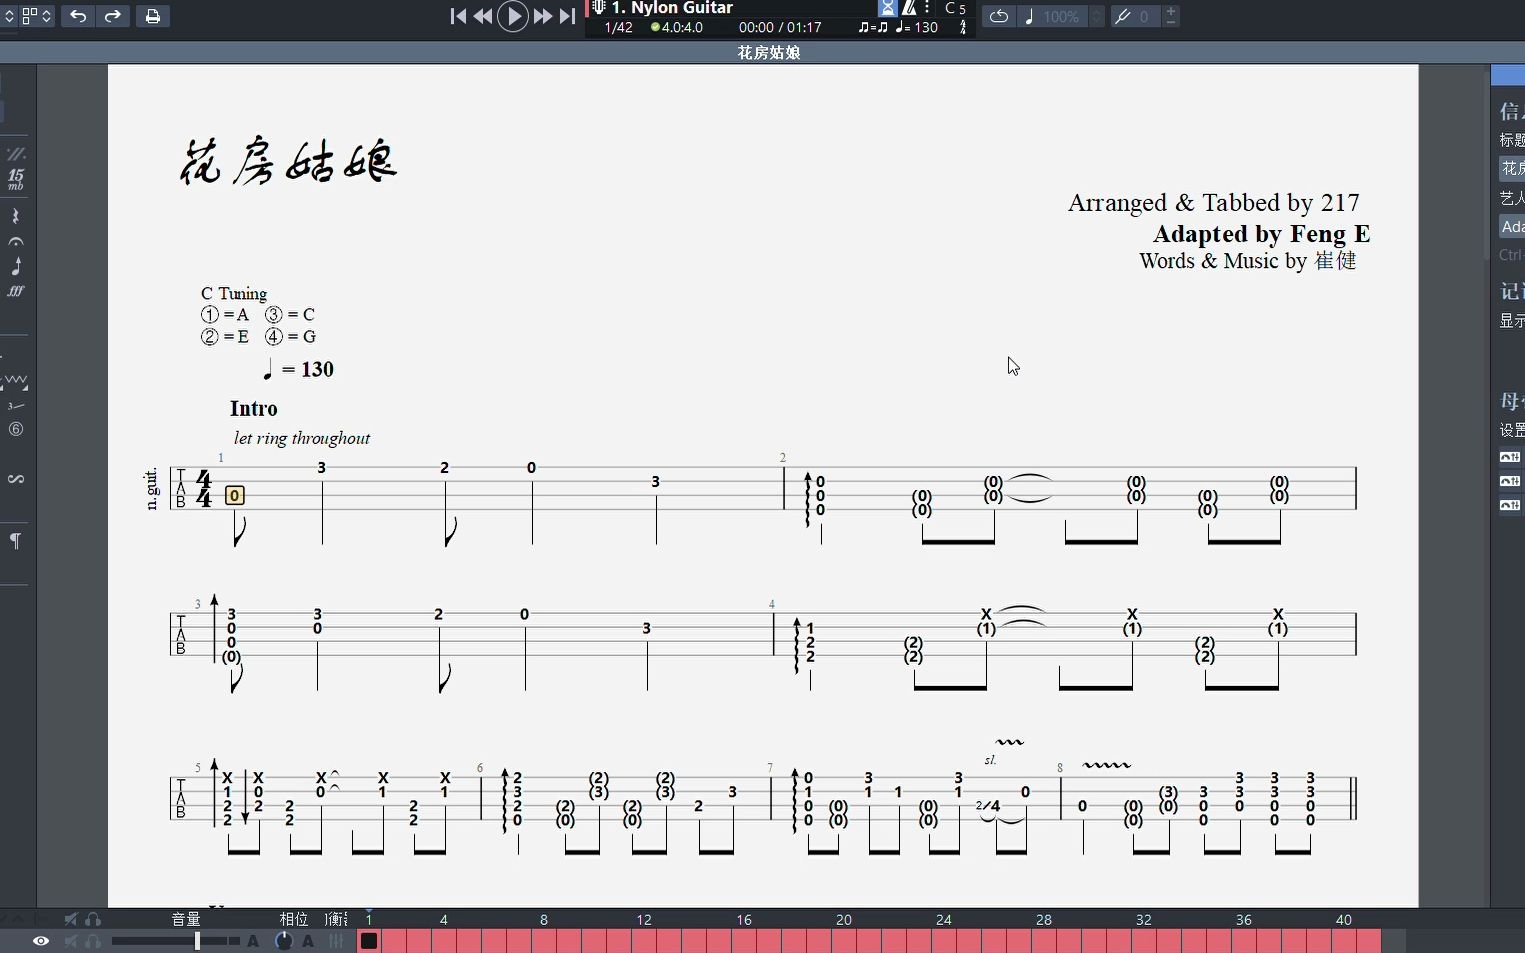Screen dimensions: 1525x953
Task: Select the highlighted 0 note in bar 1
Action: (234, 495)
